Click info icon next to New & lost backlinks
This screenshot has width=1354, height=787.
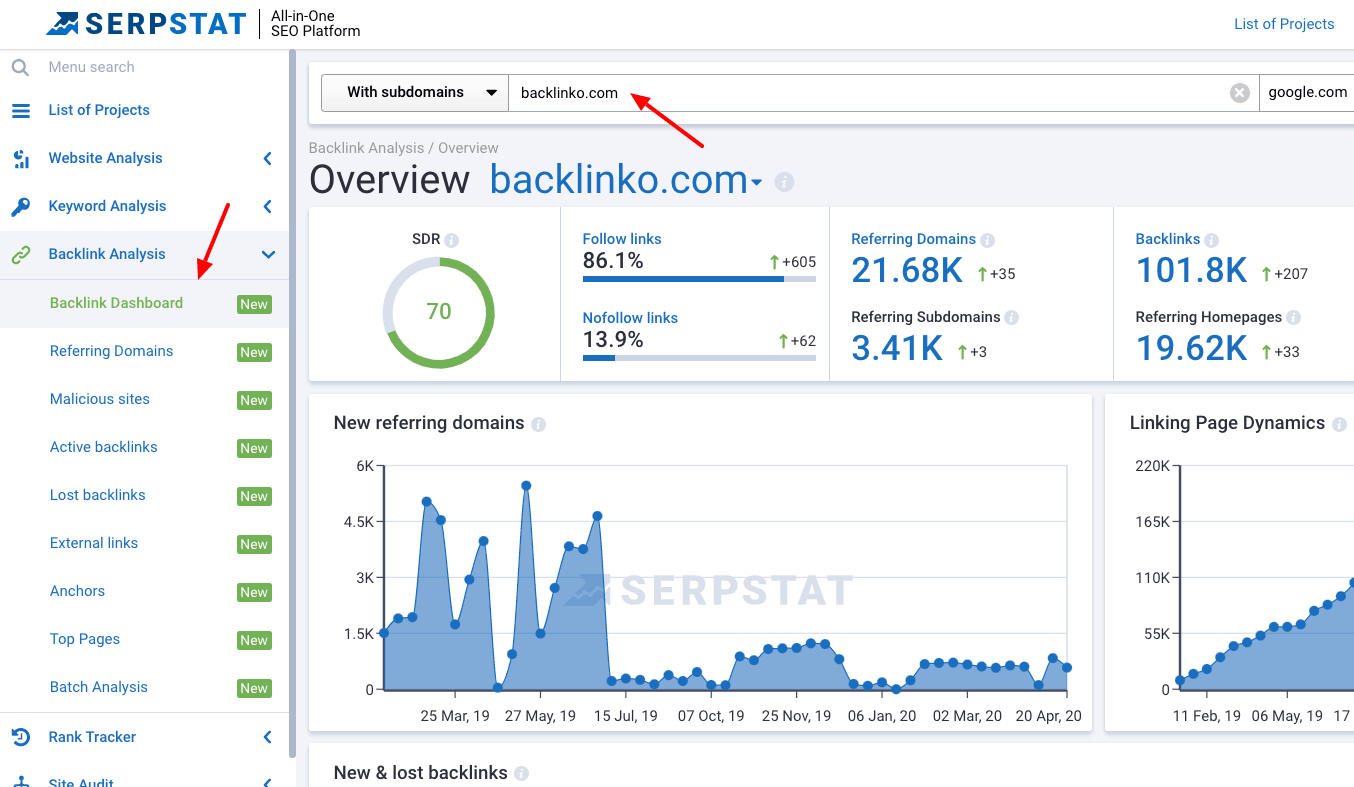[521, 773]
